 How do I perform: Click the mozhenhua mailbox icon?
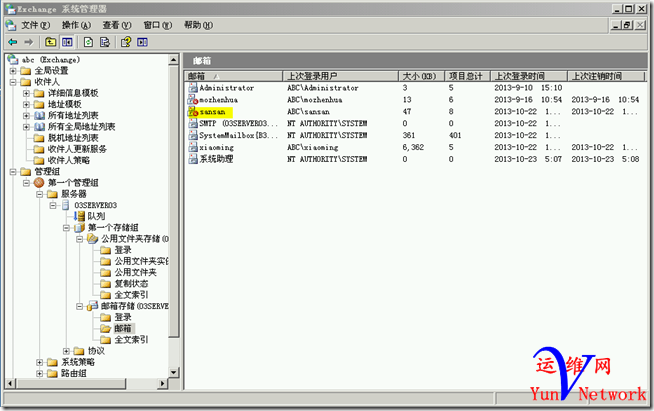193,100
